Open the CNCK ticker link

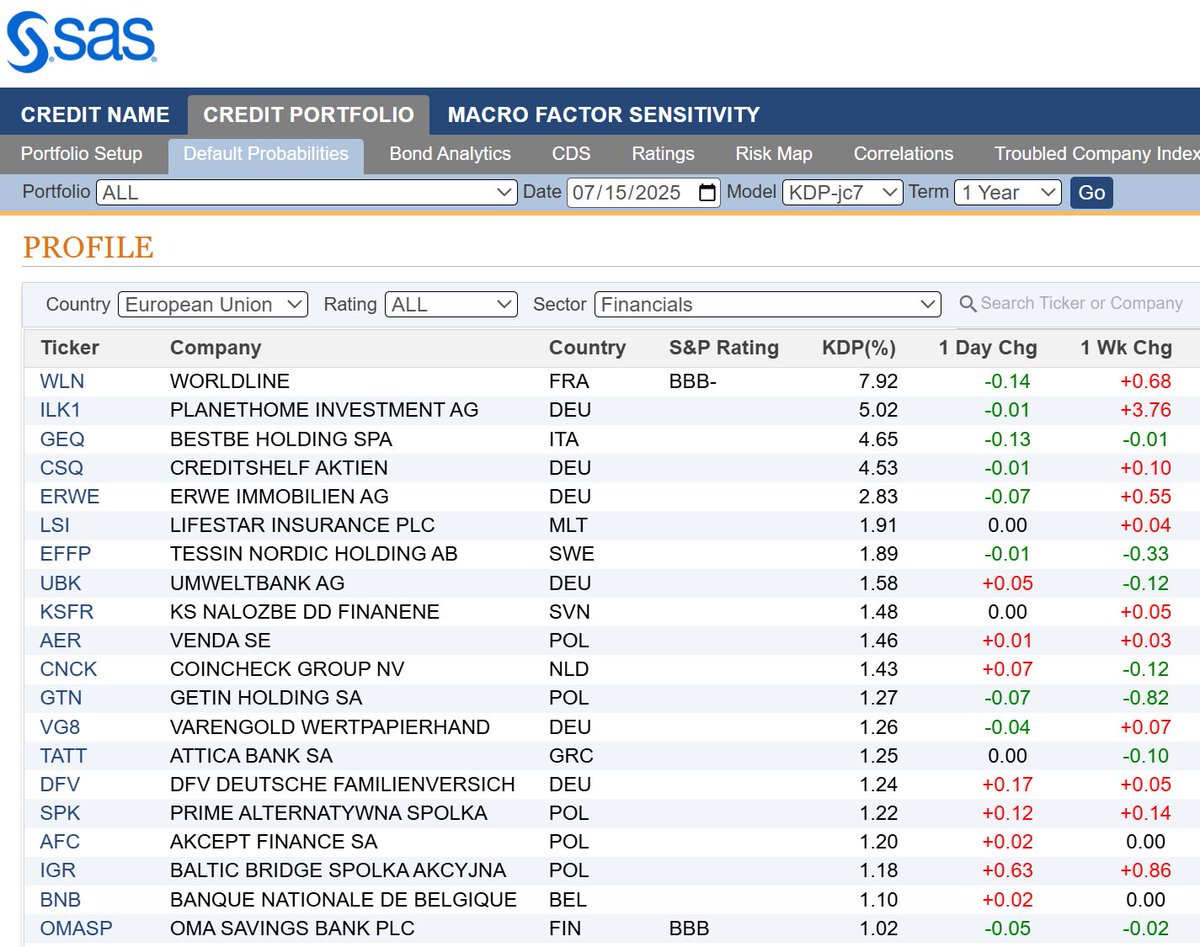click(x=69, y=669)
